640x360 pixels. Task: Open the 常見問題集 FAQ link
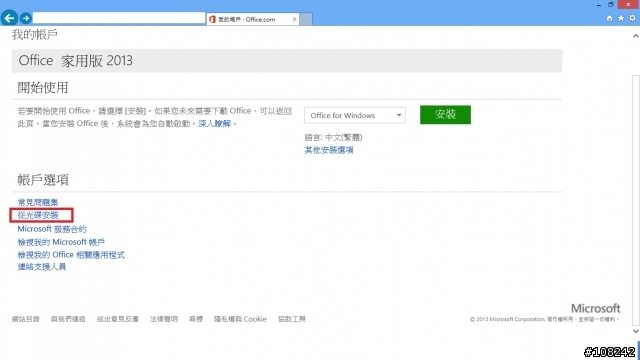pos(38,202)
